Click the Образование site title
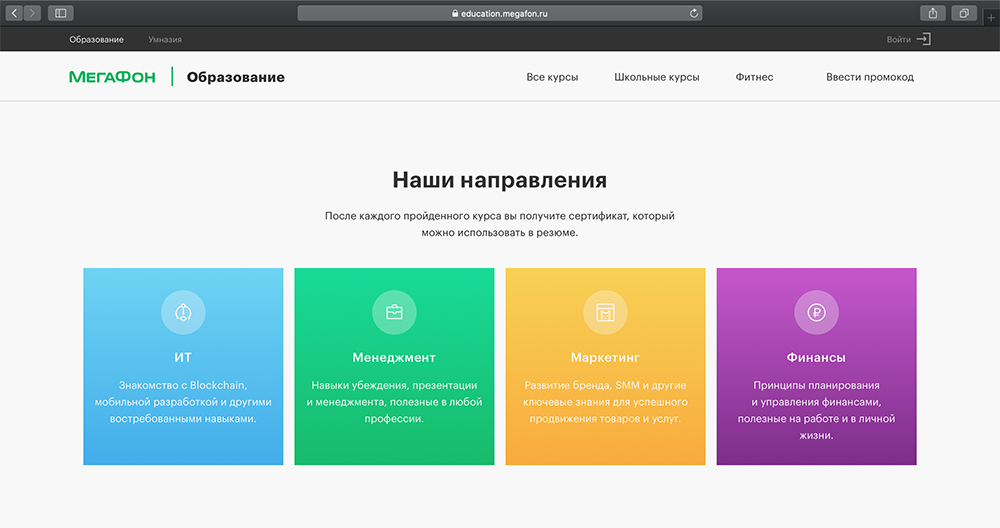This screenshot has width=1000, height=528. tap(235, 77)
